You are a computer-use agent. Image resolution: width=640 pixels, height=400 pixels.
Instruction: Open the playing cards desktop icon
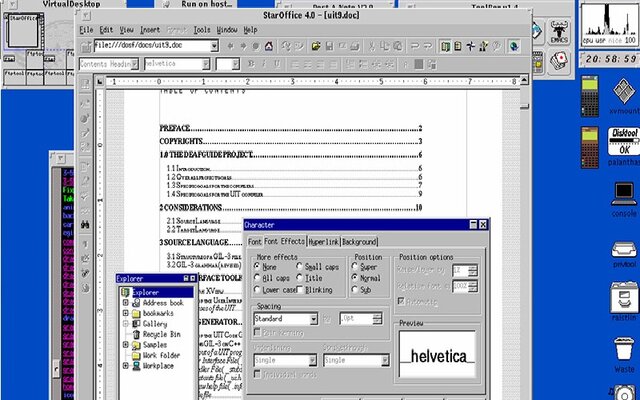tap(559, 62)
